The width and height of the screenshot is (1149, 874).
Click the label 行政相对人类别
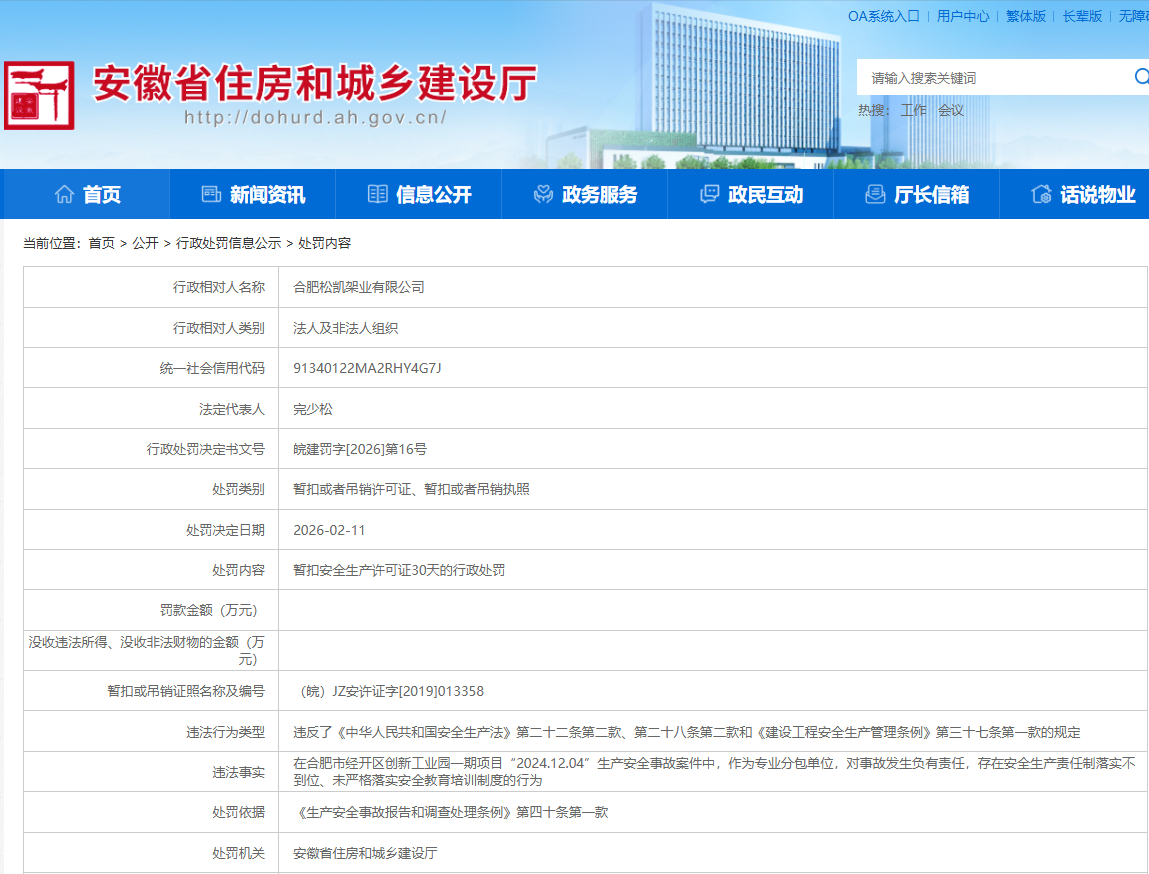(x=218, y=328)
